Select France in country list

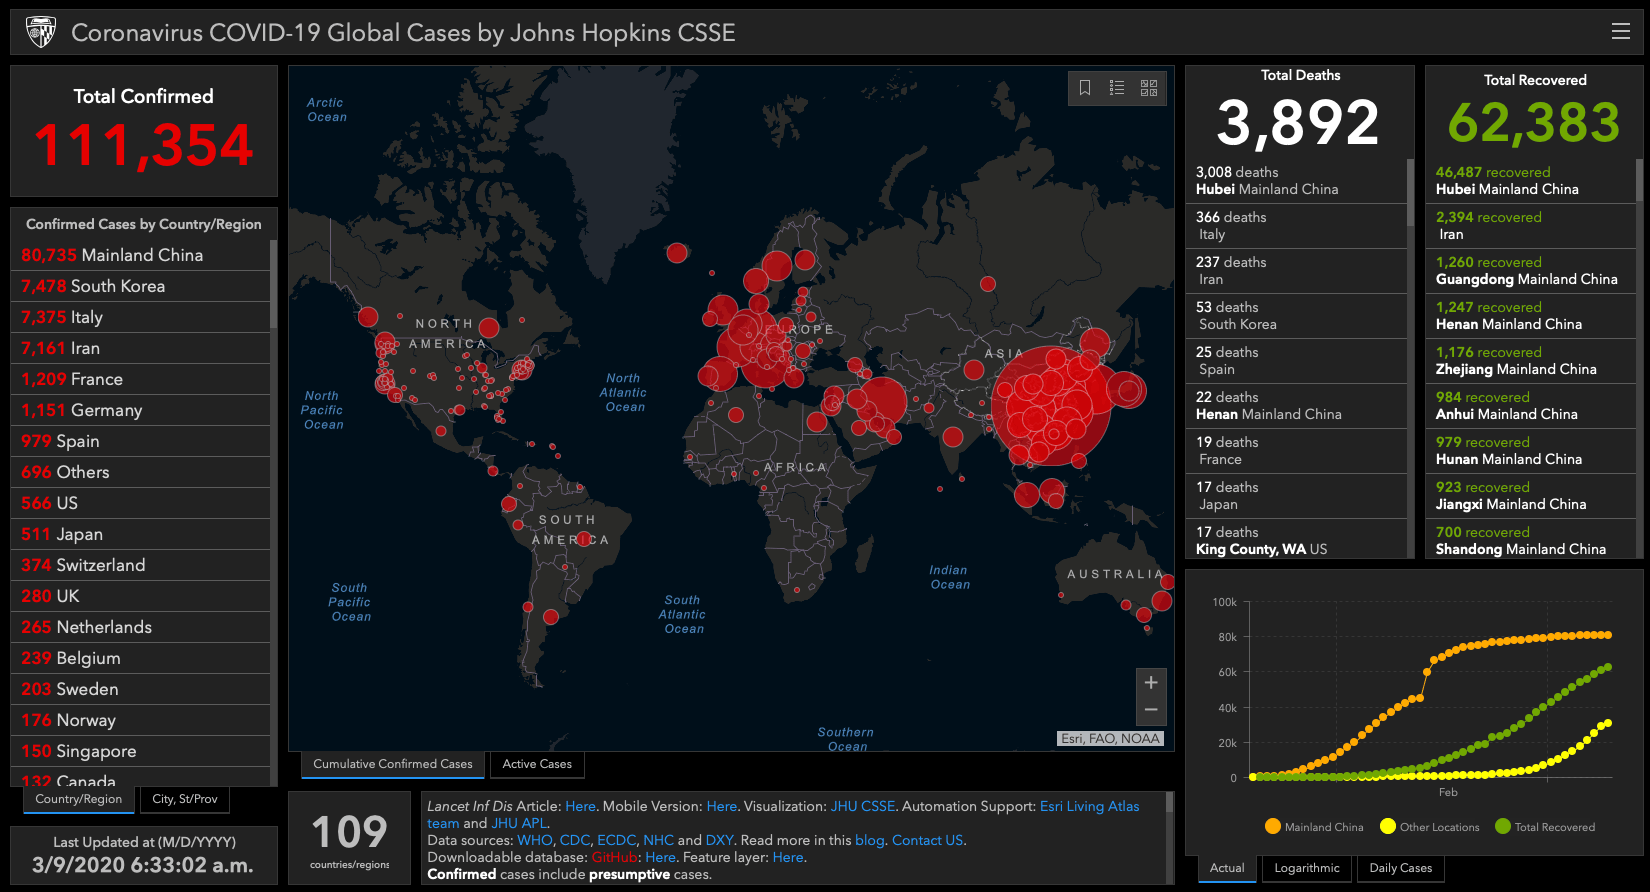[x=140, y=379]
